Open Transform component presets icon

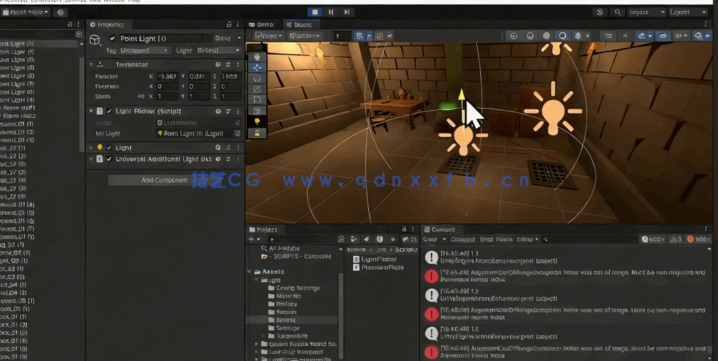tap(228, 65)
